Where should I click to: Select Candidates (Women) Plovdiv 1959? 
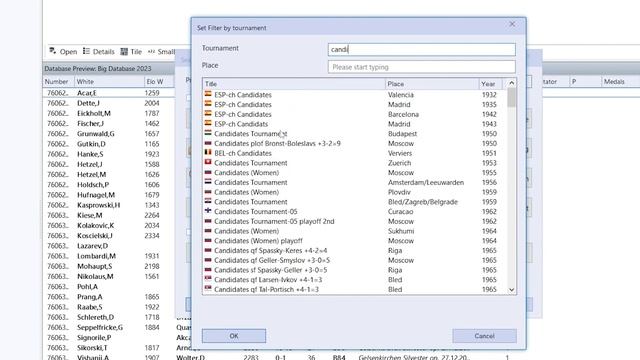pos(355,192)
